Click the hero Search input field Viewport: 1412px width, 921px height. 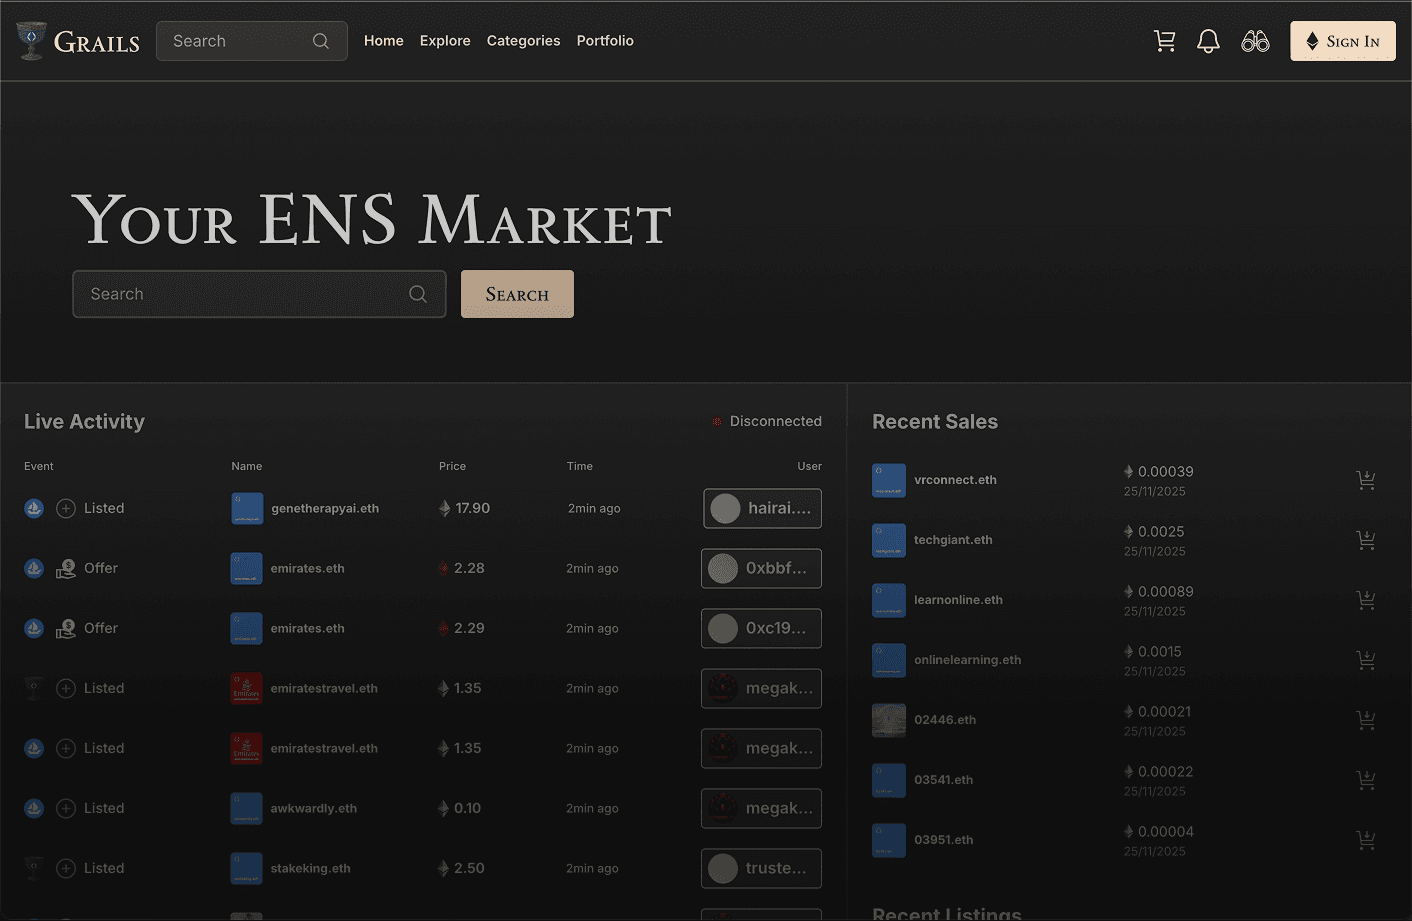coord(240,293)
